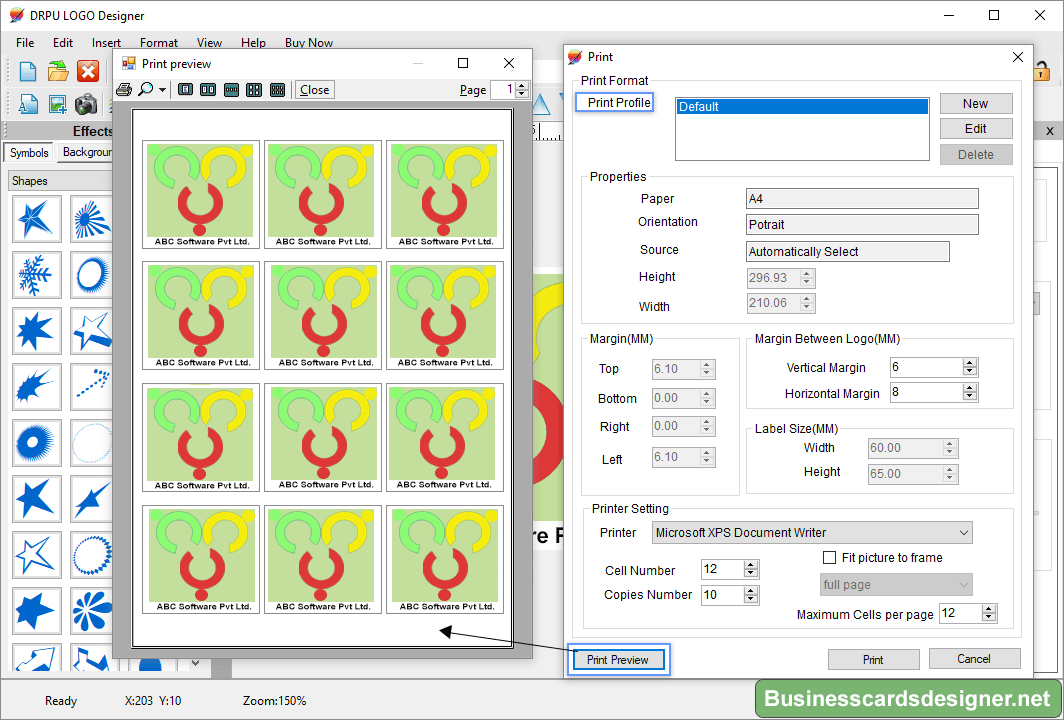Select the Default print profile
The width and height of the screenshot is (1064, 720).
802,107
